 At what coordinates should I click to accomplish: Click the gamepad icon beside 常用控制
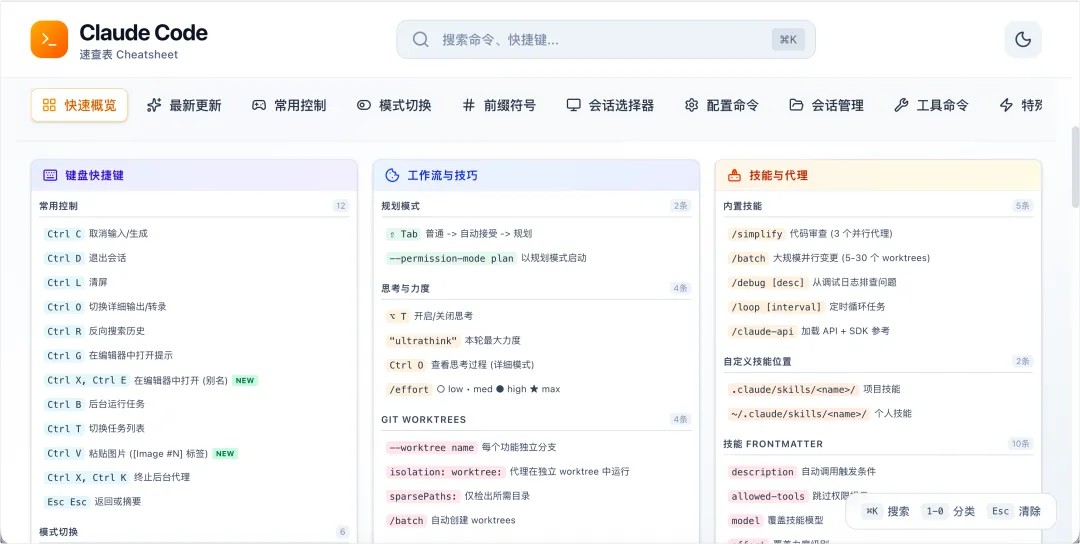click(x=259, y=105)
